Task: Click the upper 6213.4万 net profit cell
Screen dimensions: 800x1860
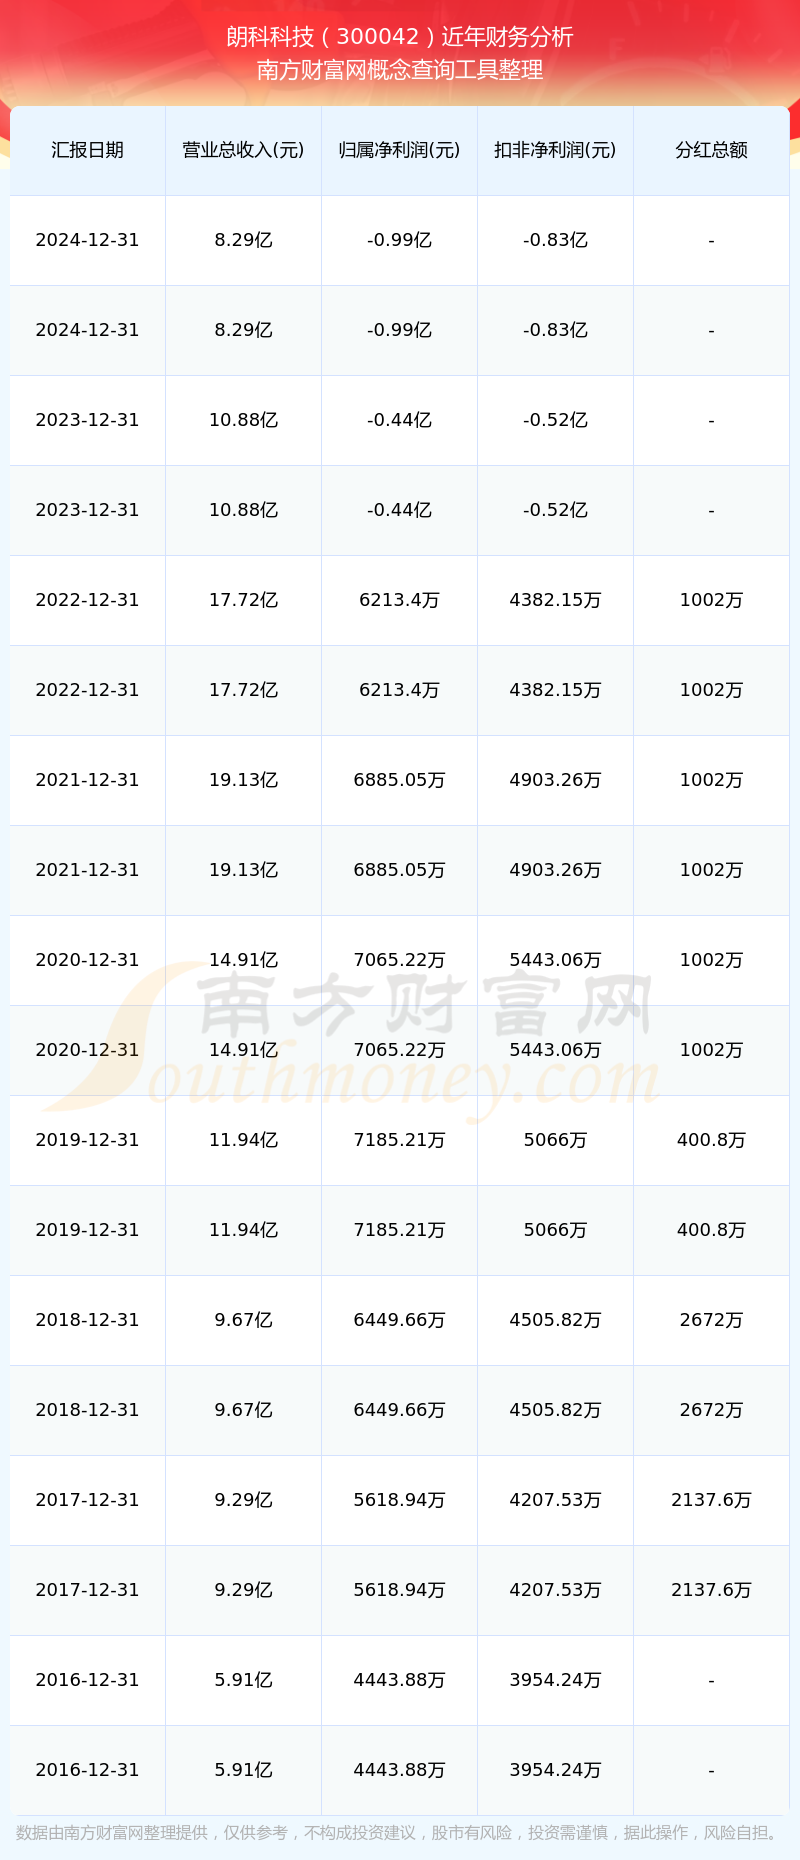Action: pyautogui.click(x=399, y=600)
